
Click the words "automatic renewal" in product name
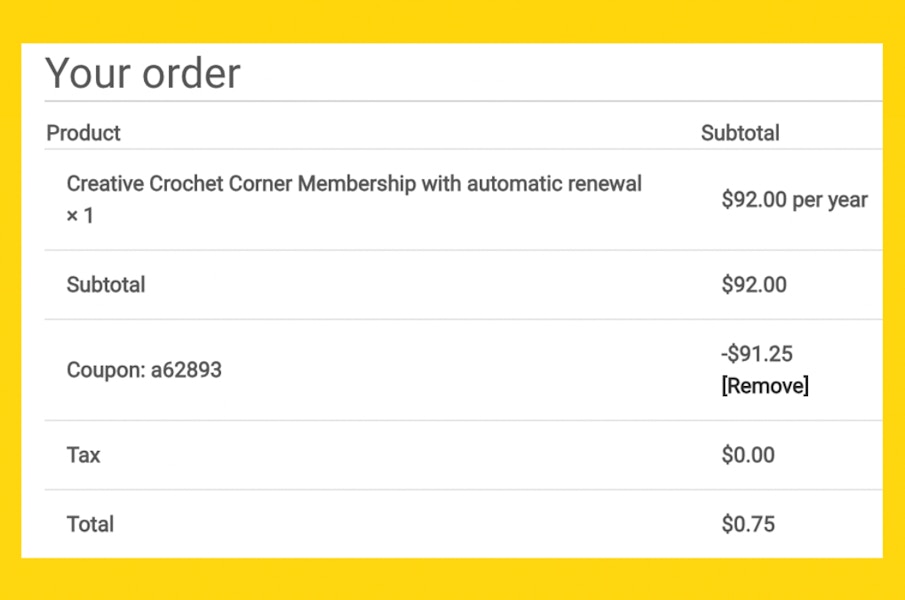point(554,184)
